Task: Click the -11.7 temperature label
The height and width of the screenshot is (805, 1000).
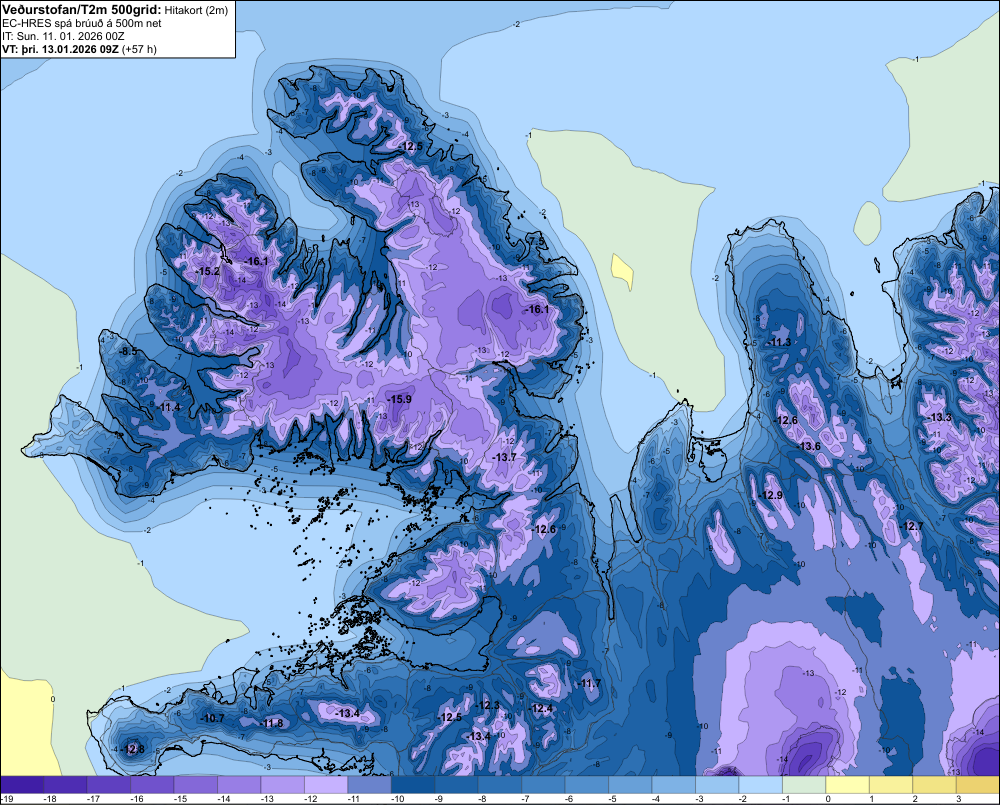Action: [589, 684]
